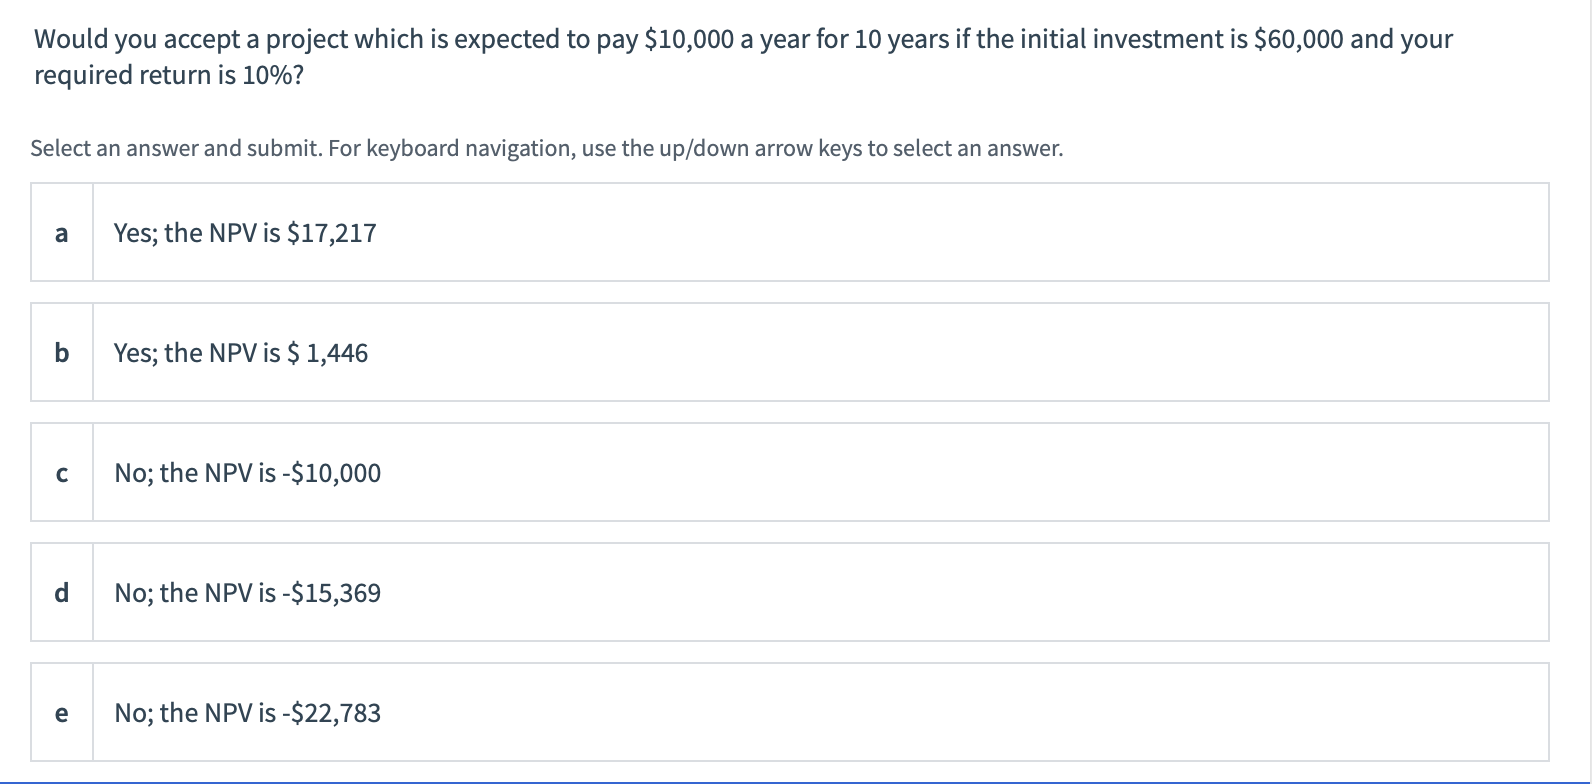The height and width of the screenshot is (784, 1592).
Task: Choose 'No; the NPV is -$15,369'
Action: point(247,593)
